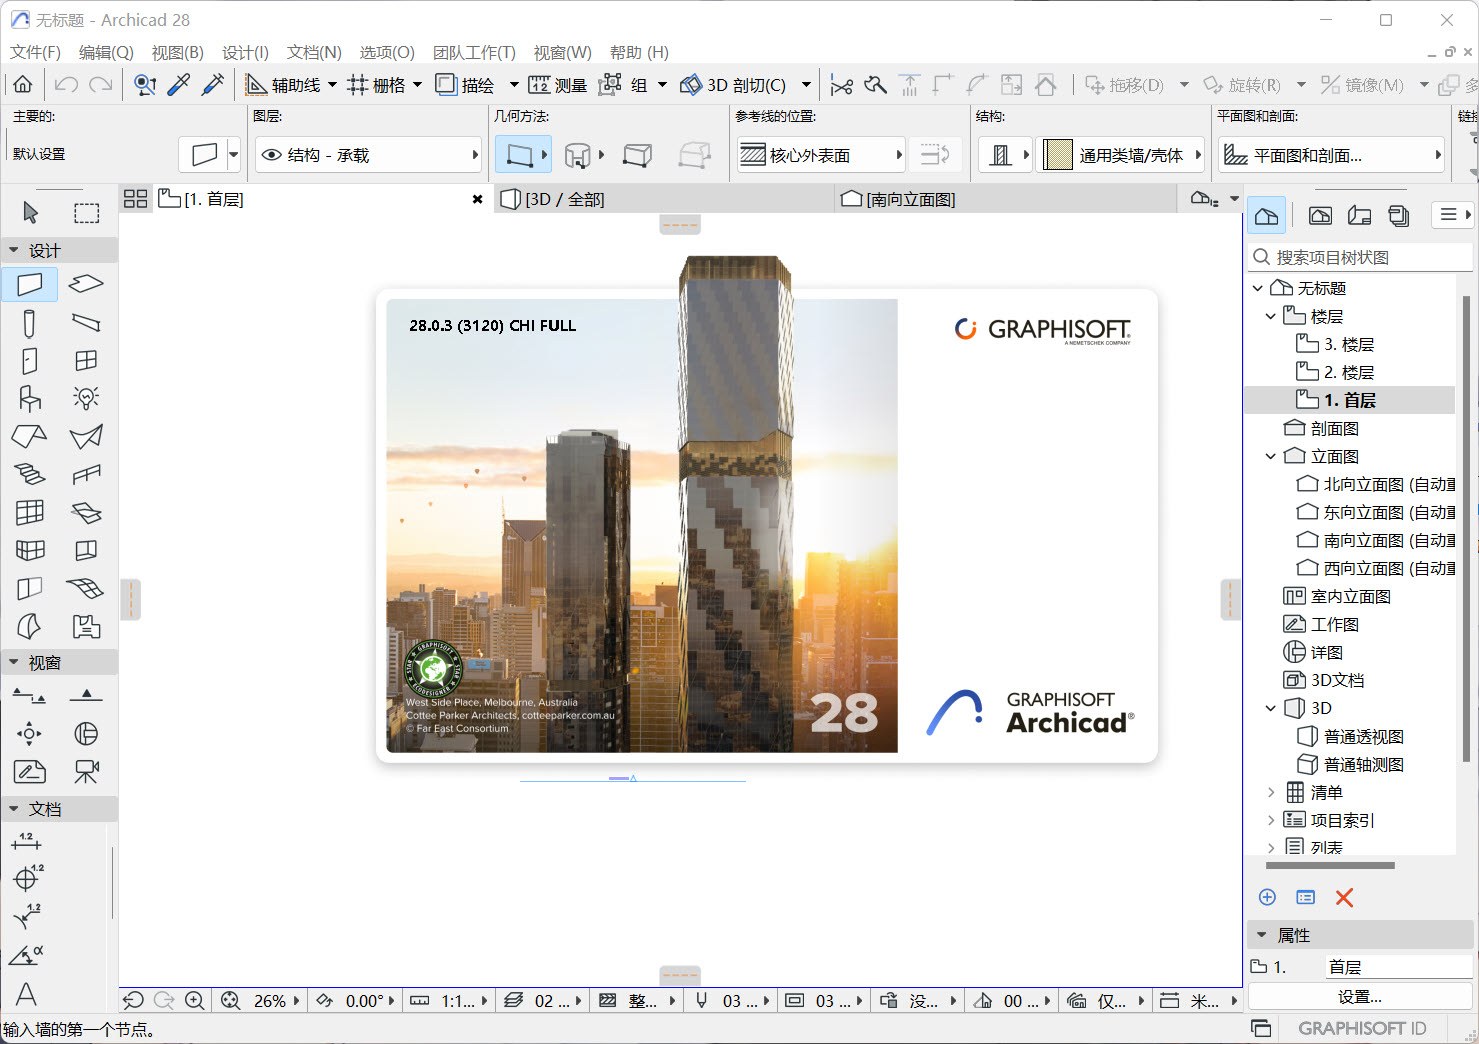Click the 首层 name field in properties
Viewport: 1479px width, 1044px height.
[1398, 967]
